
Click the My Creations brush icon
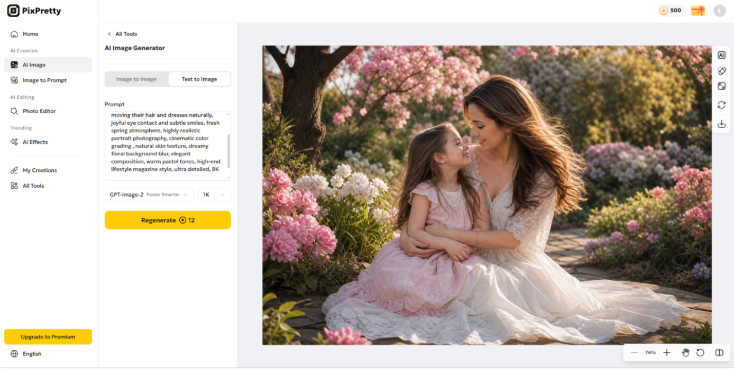pyautogui.click(x=14, y=170)
